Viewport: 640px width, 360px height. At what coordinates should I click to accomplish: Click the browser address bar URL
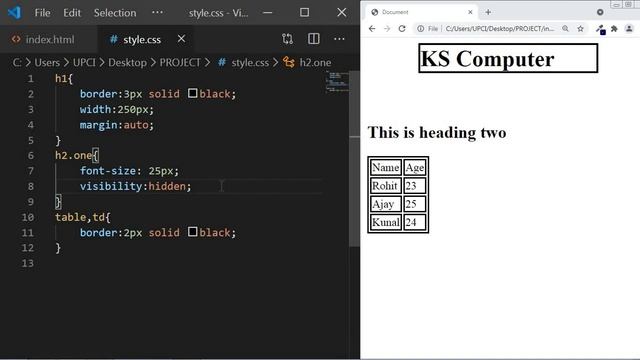coord(500,29)
